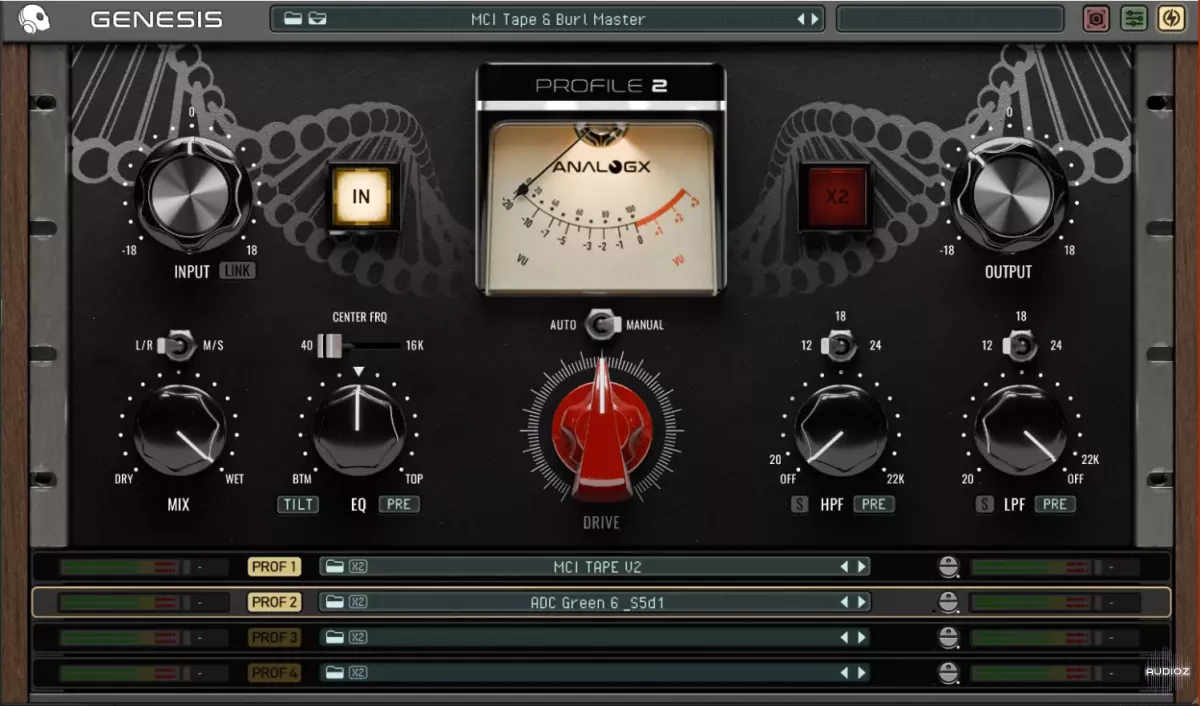Click the yellow lightning bolt icon
1200x706 pixels.
(1171, 19)
